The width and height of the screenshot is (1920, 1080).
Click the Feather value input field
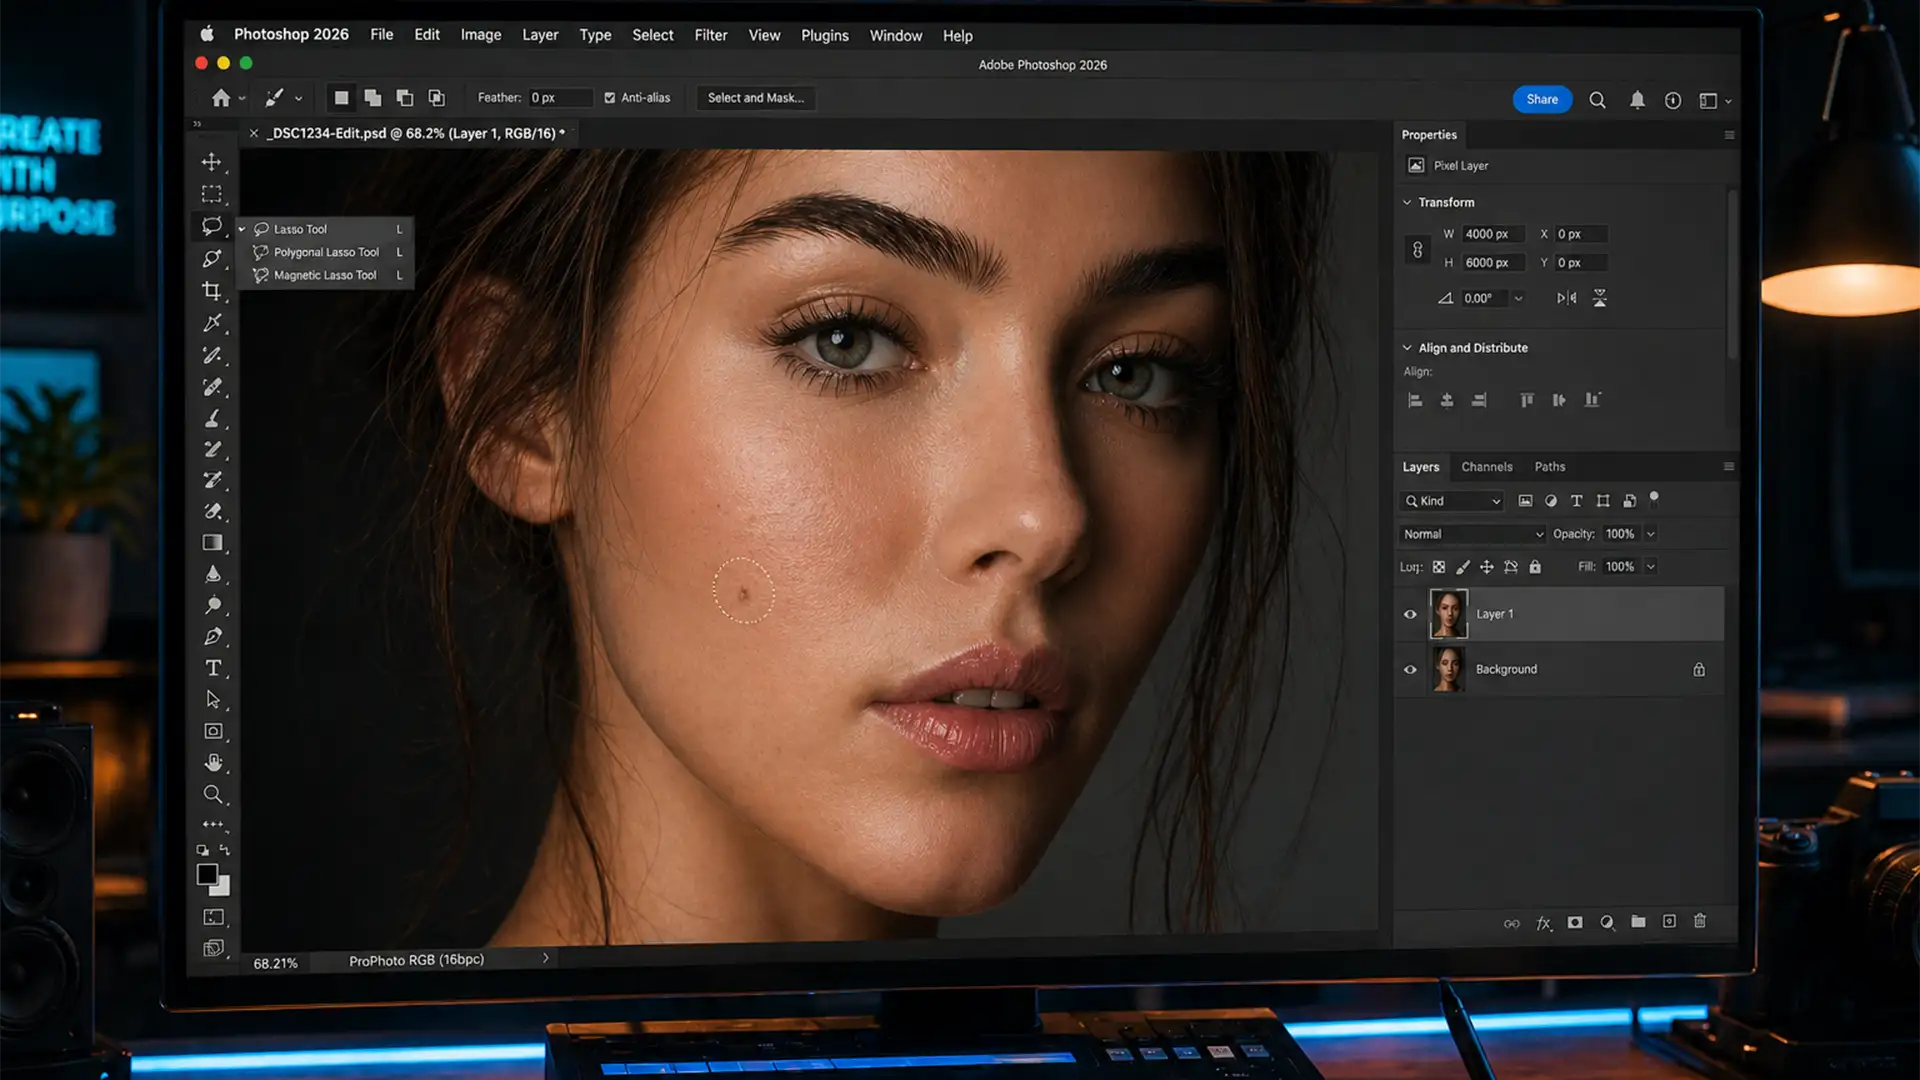click(559, 97)
